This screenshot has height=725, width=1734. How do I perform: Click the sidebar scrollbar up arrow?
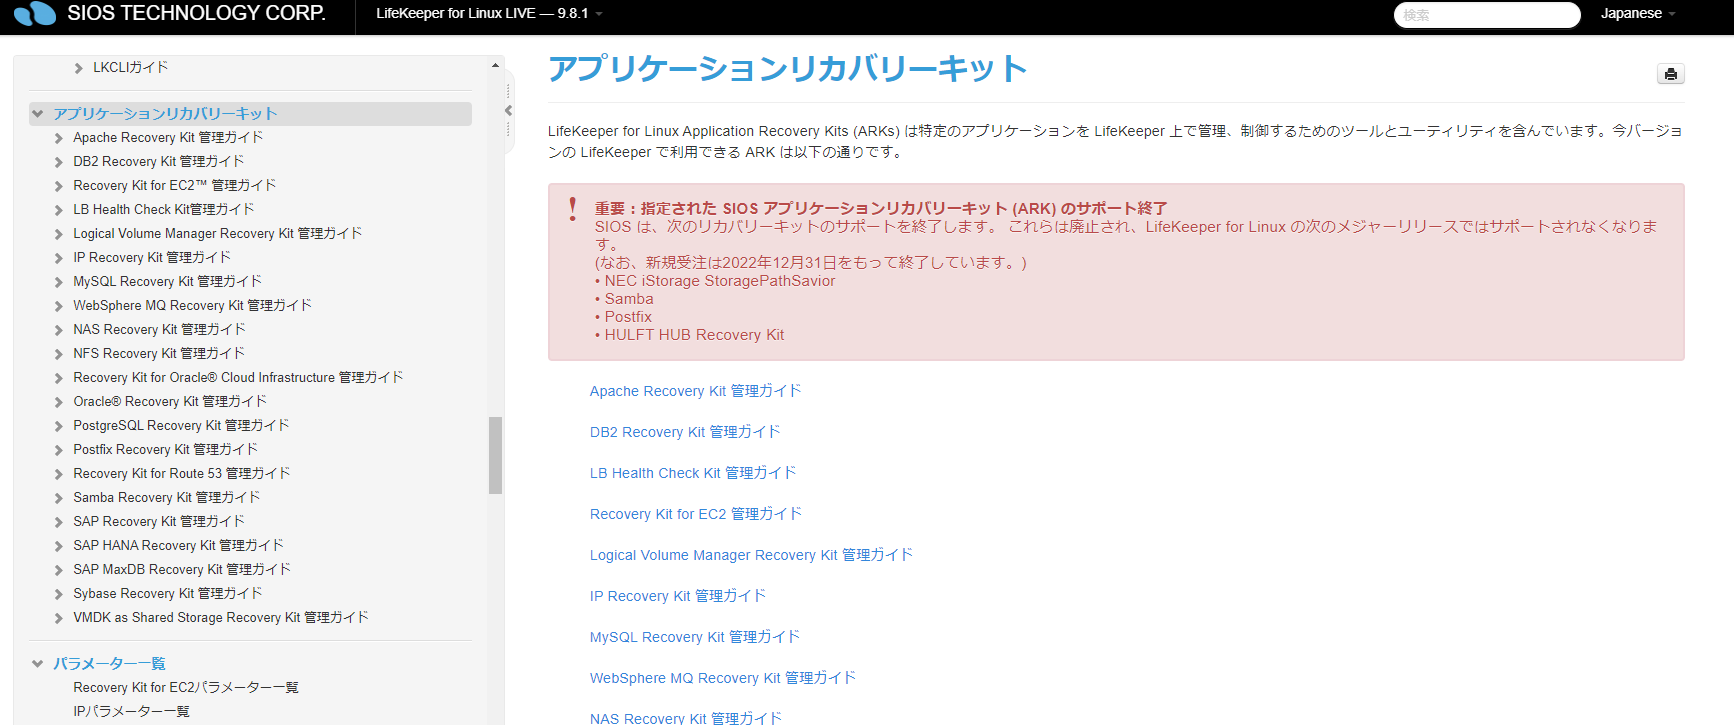(495, 65)
